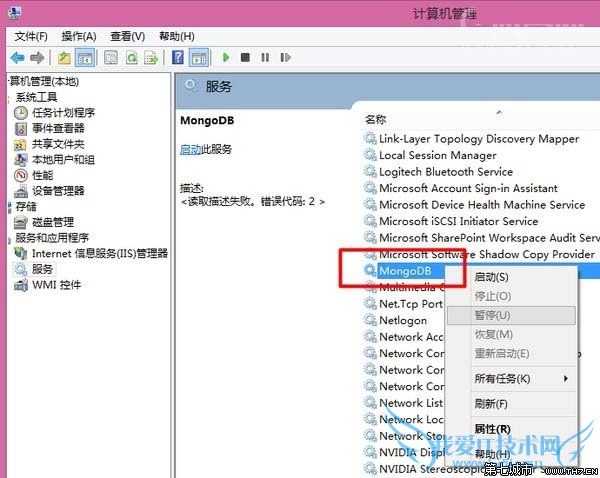Image resolution: width=600 pixels, height=478 pixels.
Task: Select Network List service row
Action: click(411, 403)
